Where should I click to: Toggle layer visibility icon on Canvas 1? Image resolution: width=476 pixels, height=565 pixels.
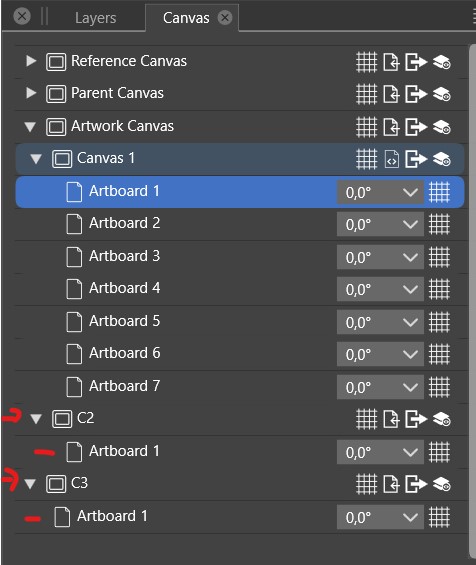(441, 159)
